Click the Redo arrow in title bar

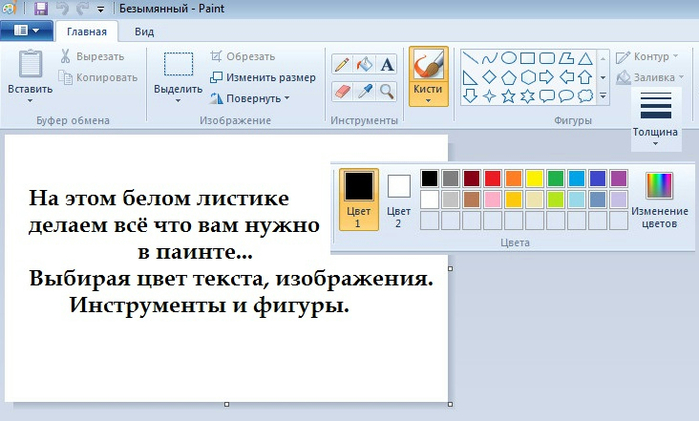click(x=82, y=8)
